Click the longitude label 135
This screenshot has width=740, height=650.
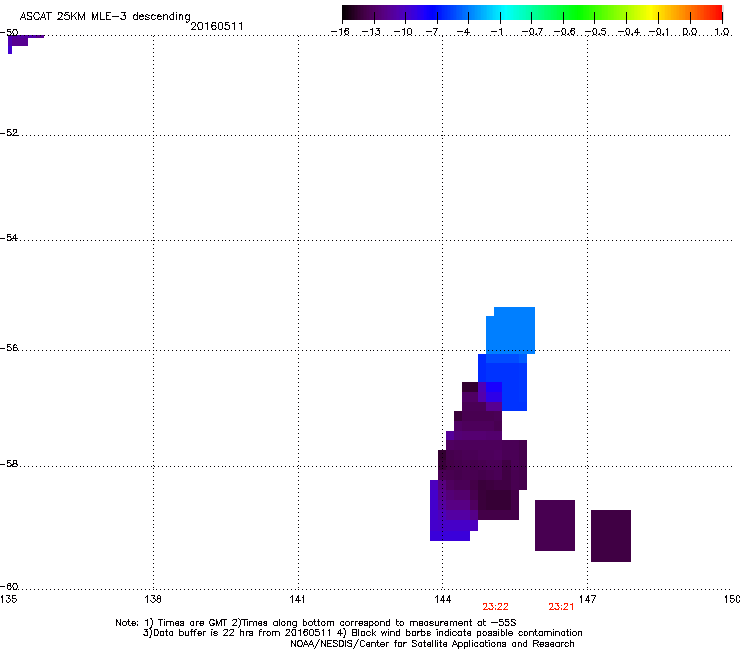tap(8, 599)
